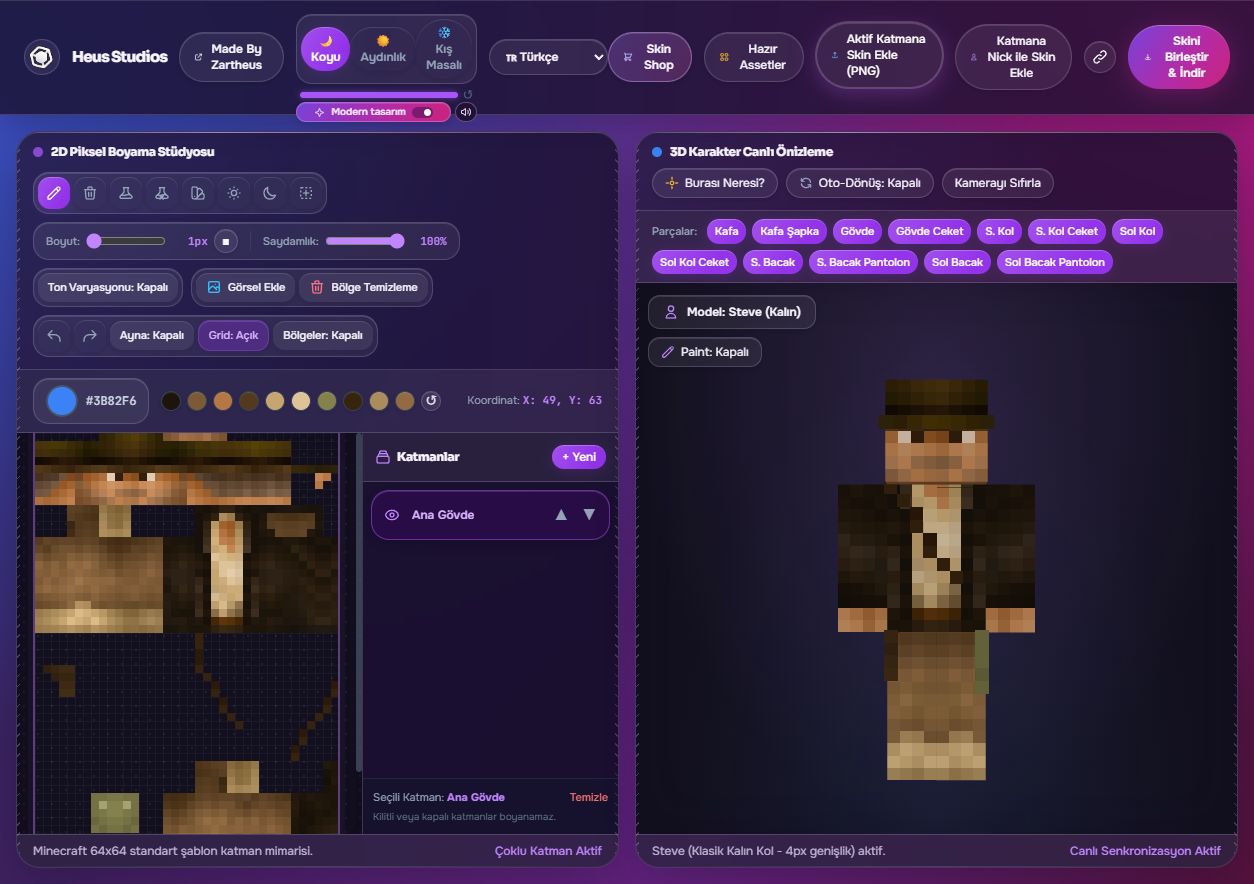Image resolution: width=1254 pixels, height=884 pixels.
Task: Click the chain link icon button
Action: 1100,57
